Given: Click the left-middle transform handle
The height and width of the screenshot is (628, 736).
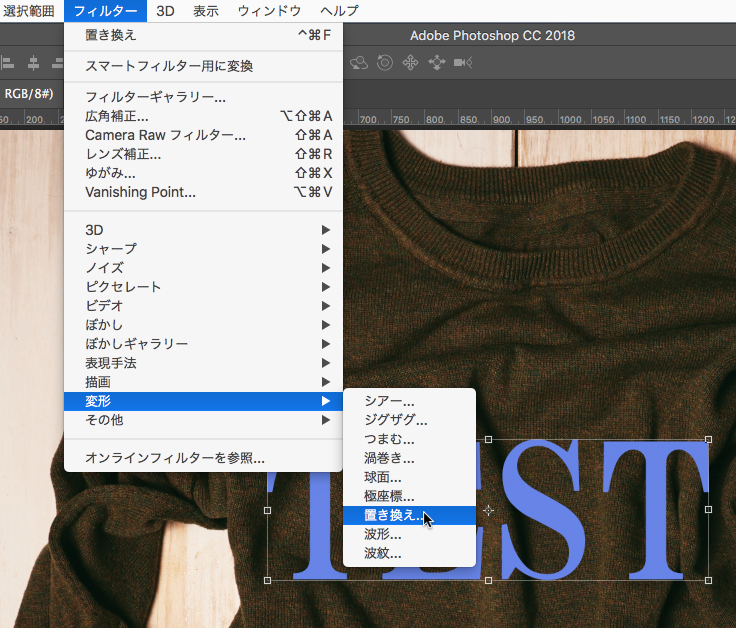Looking at the screenshot, I should tap(268, 510).
